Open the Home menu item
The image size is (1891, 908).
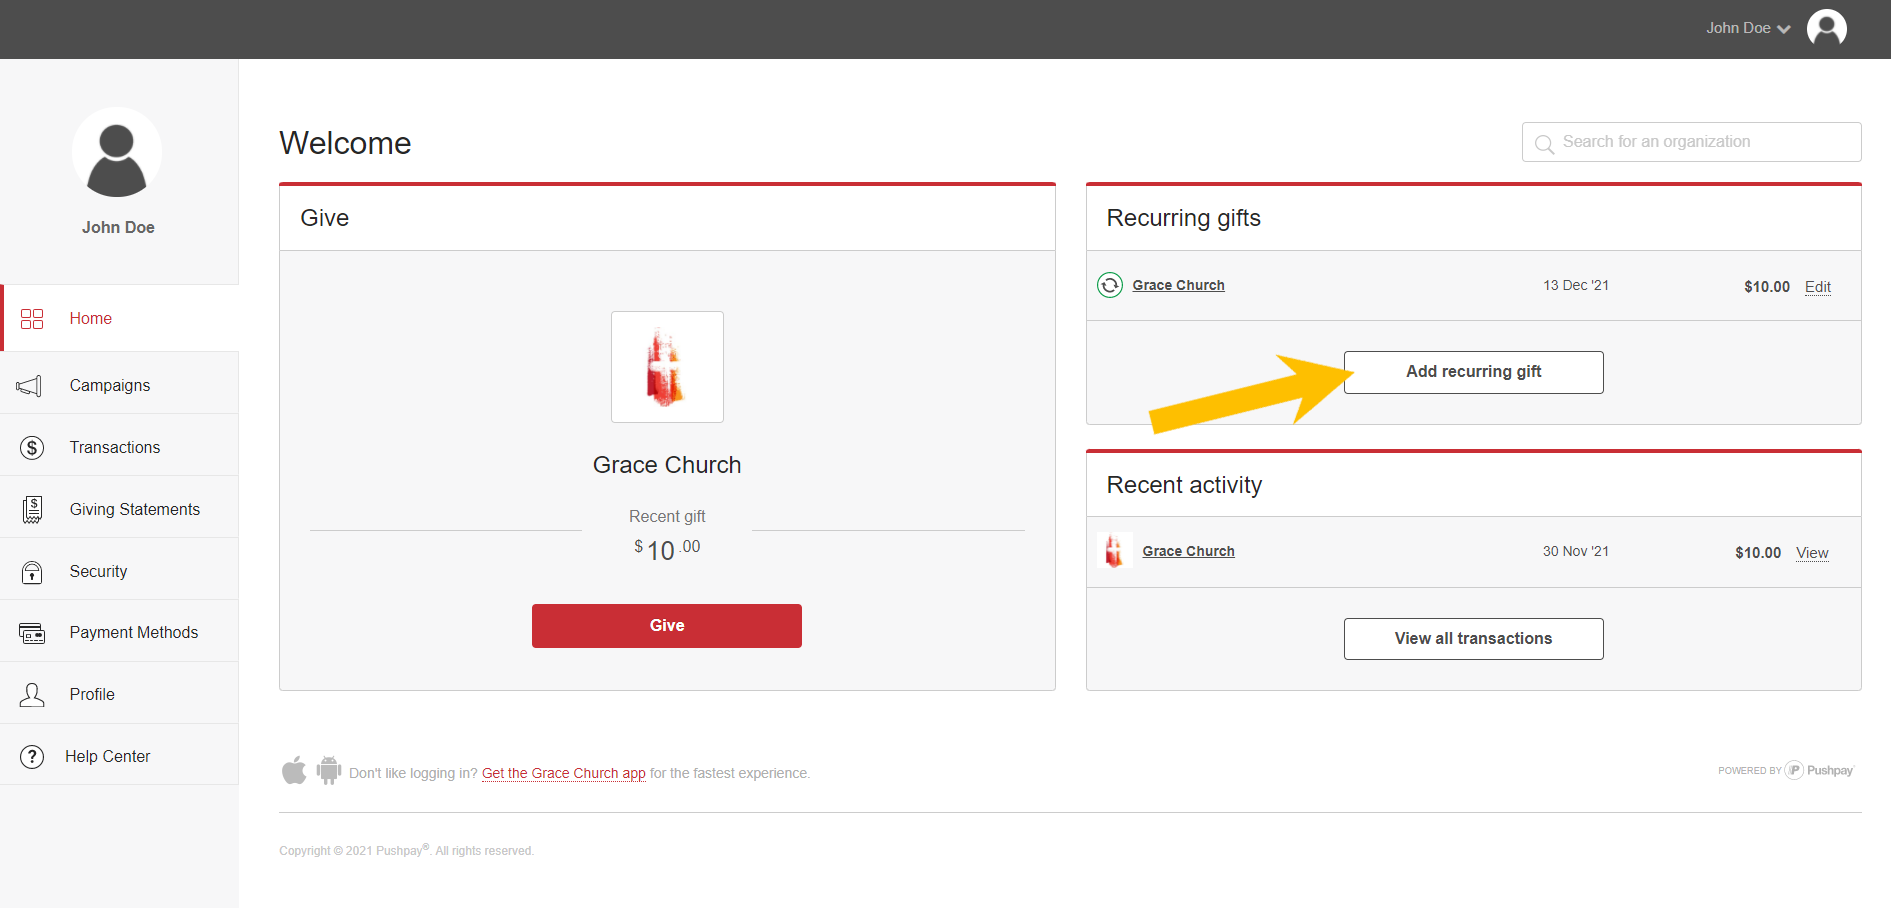(x=120, y=318)
